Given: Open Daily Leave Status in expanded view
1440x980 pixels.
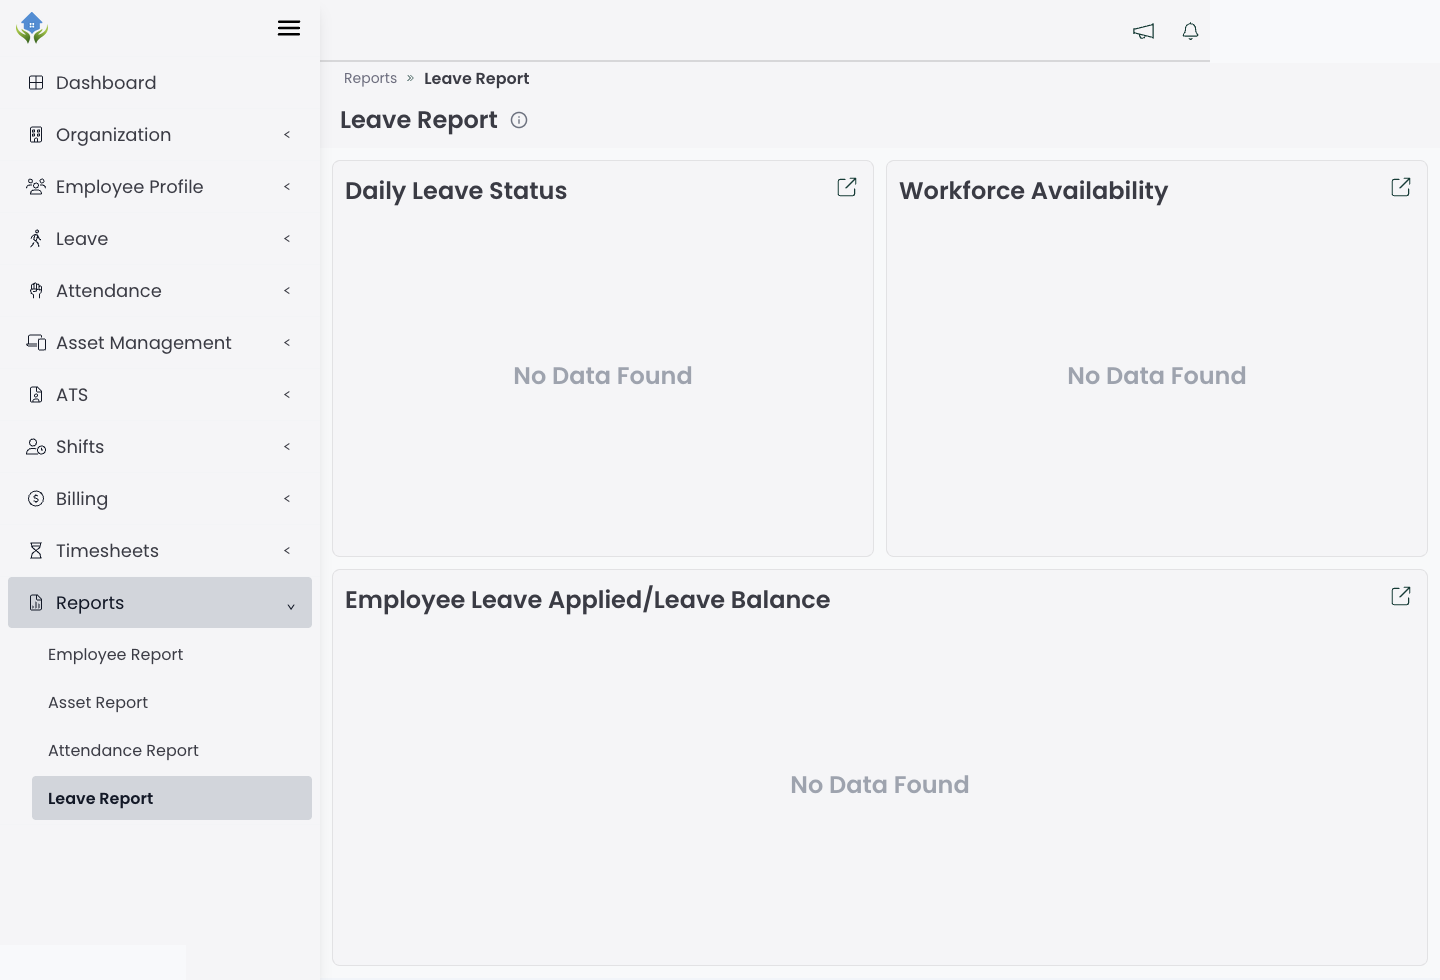Looking at the screenshot, I should [847, 187].
